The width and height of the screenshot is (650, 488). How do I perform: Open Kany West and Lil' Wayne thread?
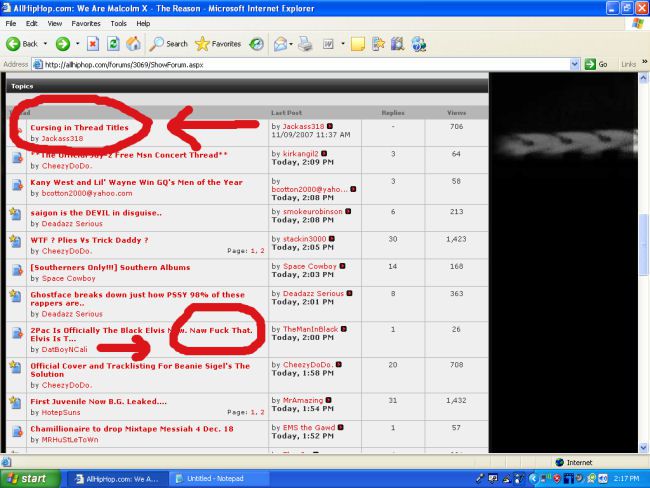pyautogui.click(x=136, y=182)
